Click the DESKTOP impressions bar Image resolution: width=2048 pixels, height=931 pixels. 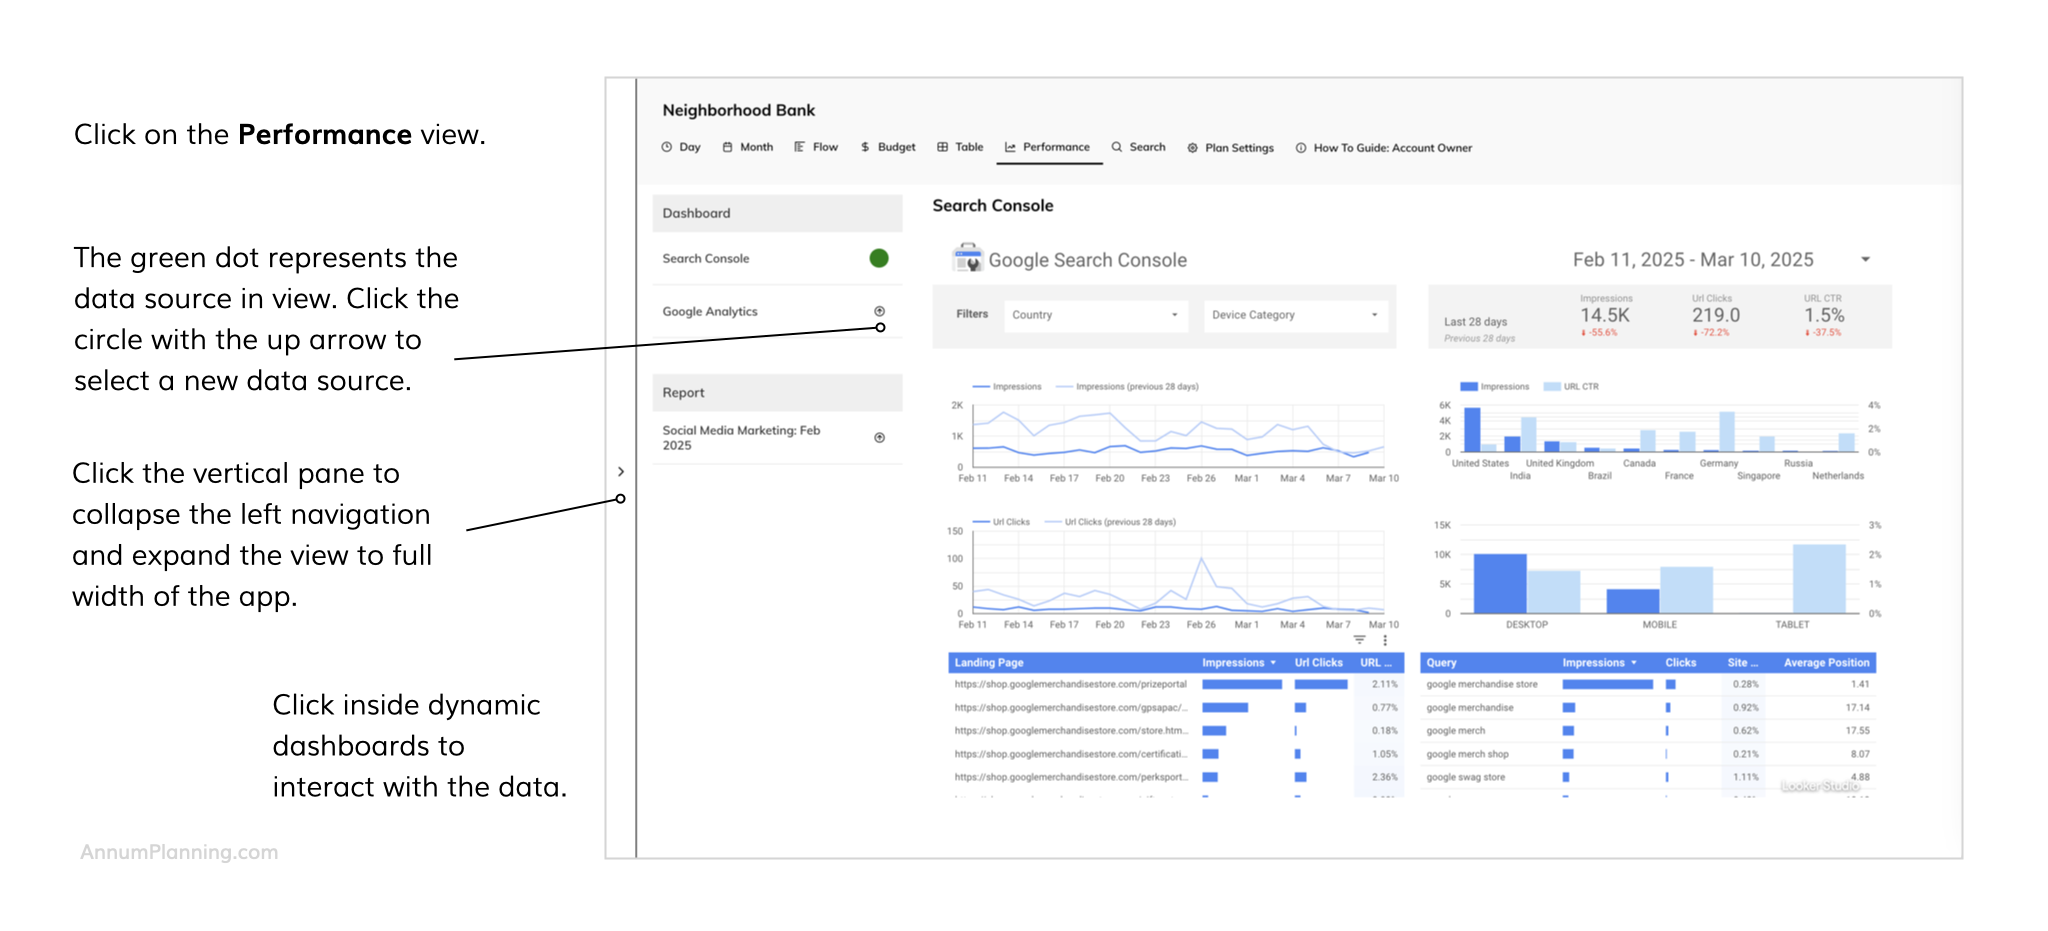1500,583
